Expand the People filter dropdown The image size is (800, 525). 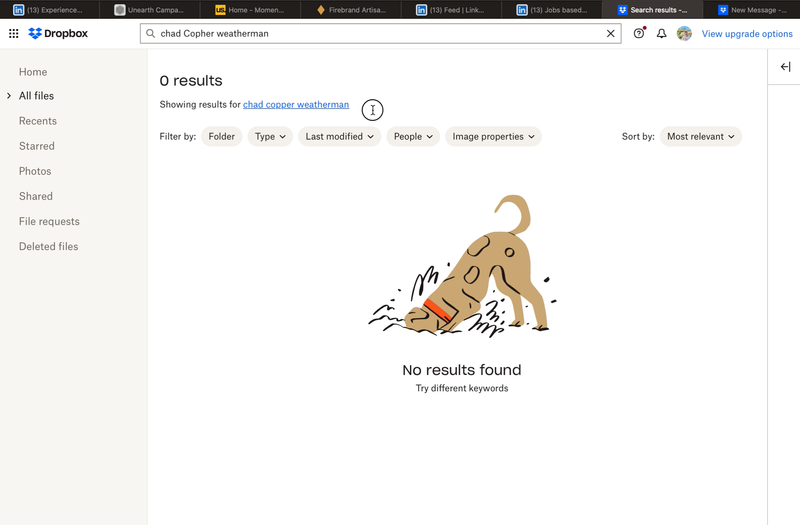pyautogui.click(x=413, y=136)
